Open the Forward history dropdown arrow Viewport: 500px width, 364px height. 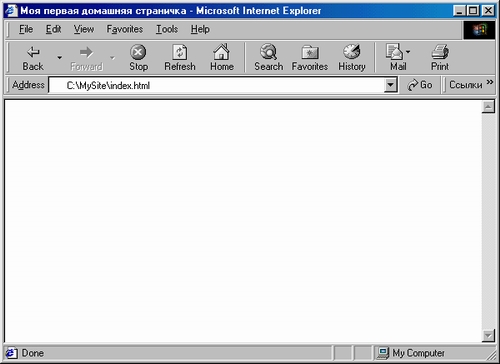coord(112,58)
